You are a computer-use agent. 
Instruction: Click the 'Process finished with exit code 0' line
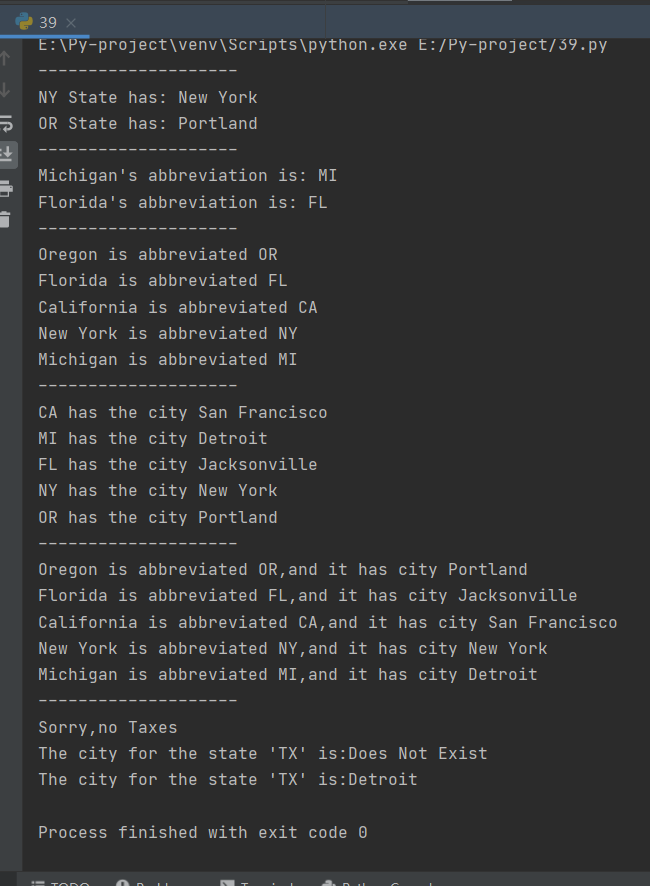(202, 832)
